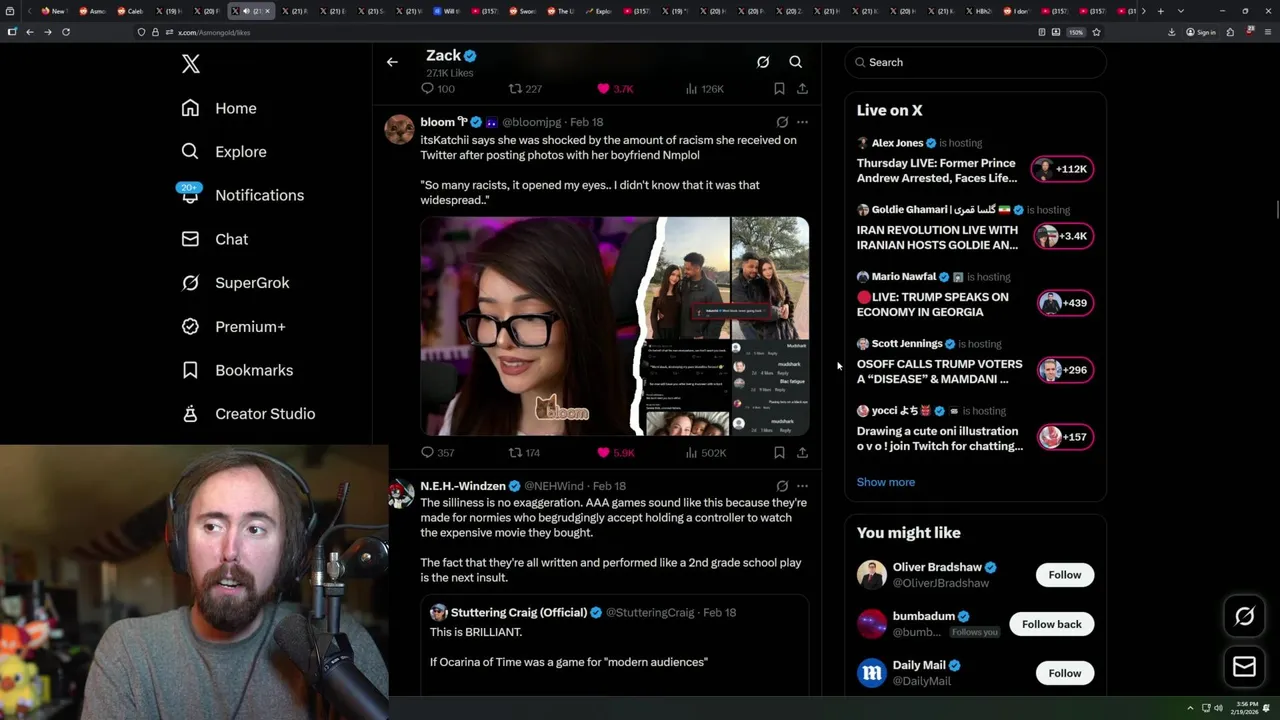This screenshot has height=720, width=1280.
Task: Join Alex Jones live with +112K
Action: (1063, 169)
